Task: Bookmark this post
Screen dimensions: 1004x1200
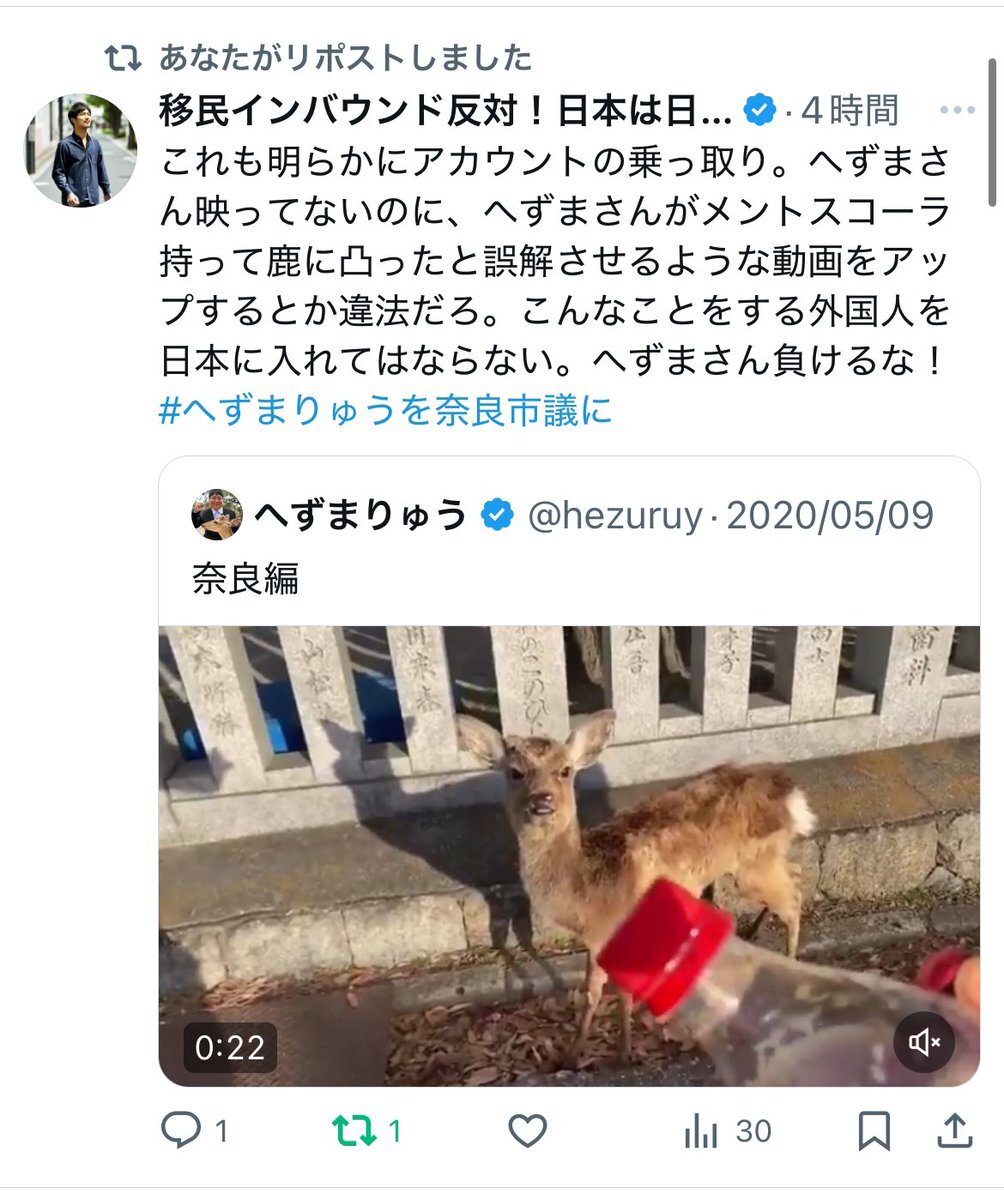Action: [x=874, y=1131]
